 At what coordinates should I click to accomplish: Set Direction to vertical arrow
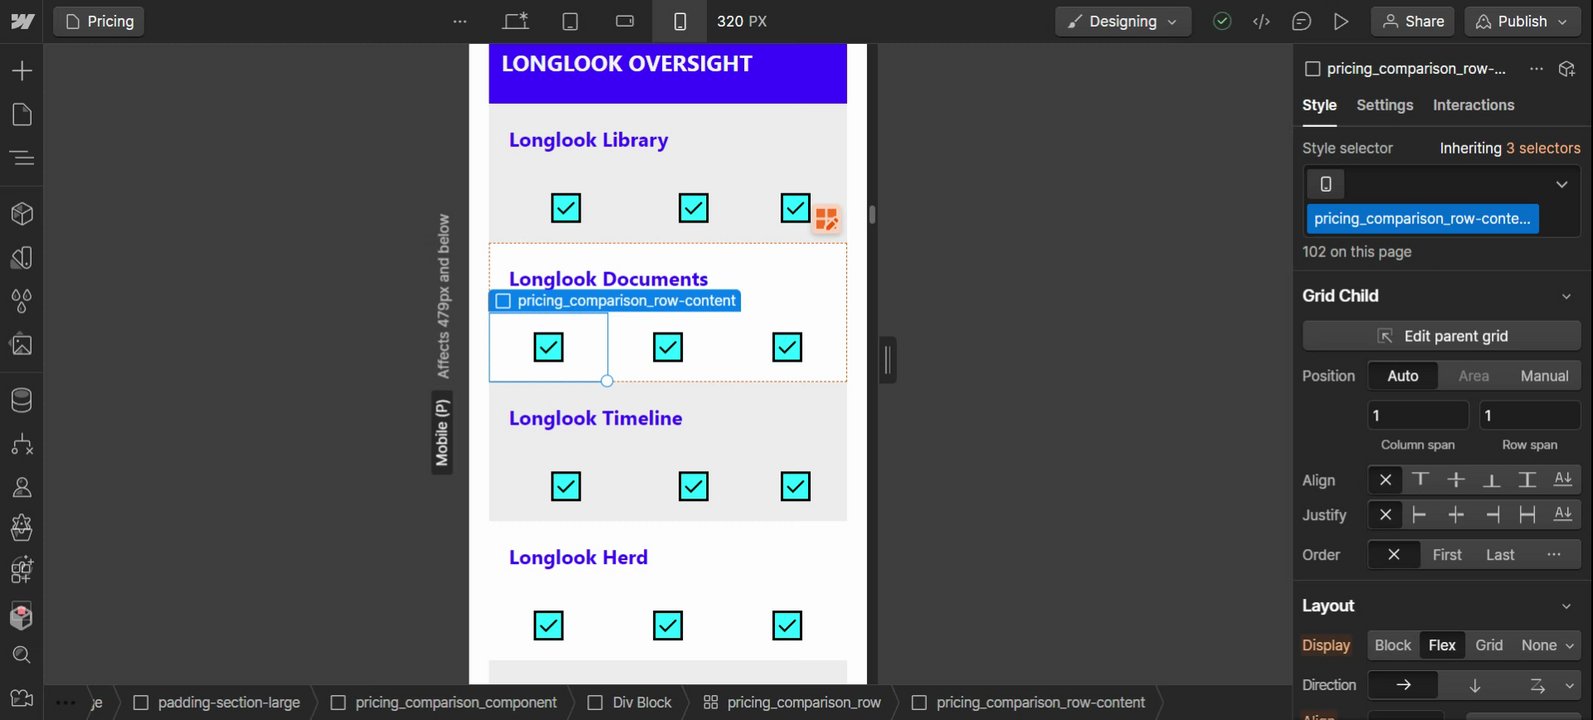1474,685
